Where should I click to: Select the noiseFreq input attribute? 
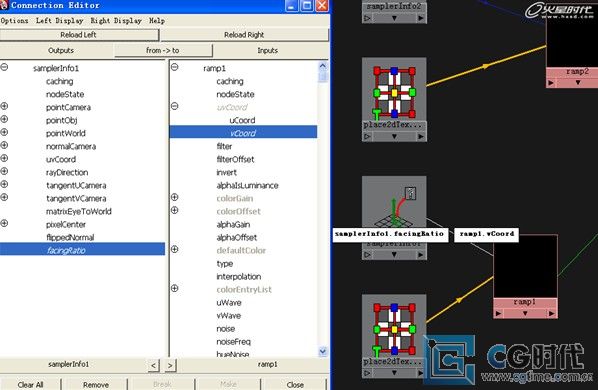[x=233, y=342]
